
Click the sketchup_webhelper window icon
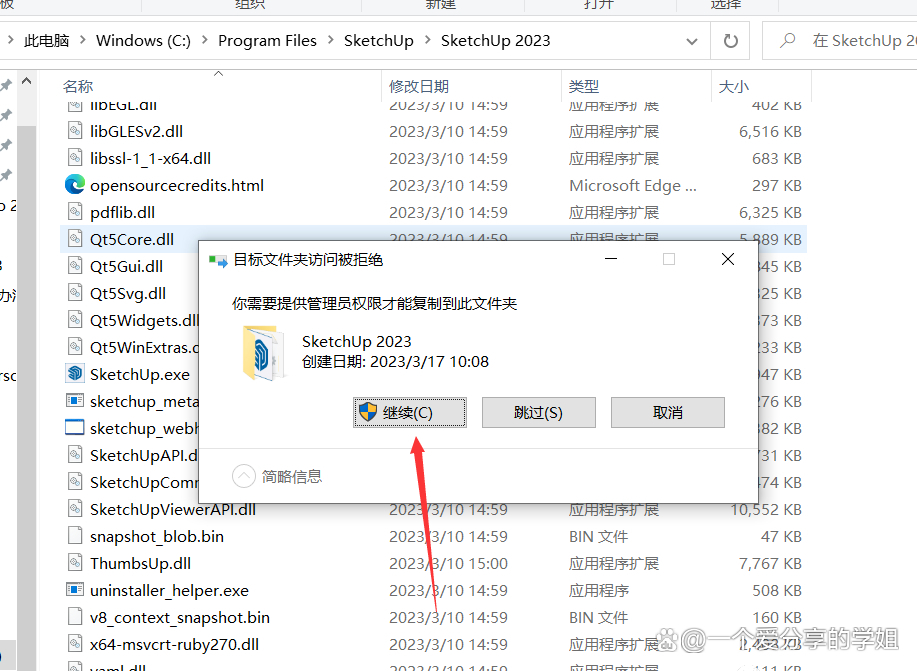click(75, 428)
